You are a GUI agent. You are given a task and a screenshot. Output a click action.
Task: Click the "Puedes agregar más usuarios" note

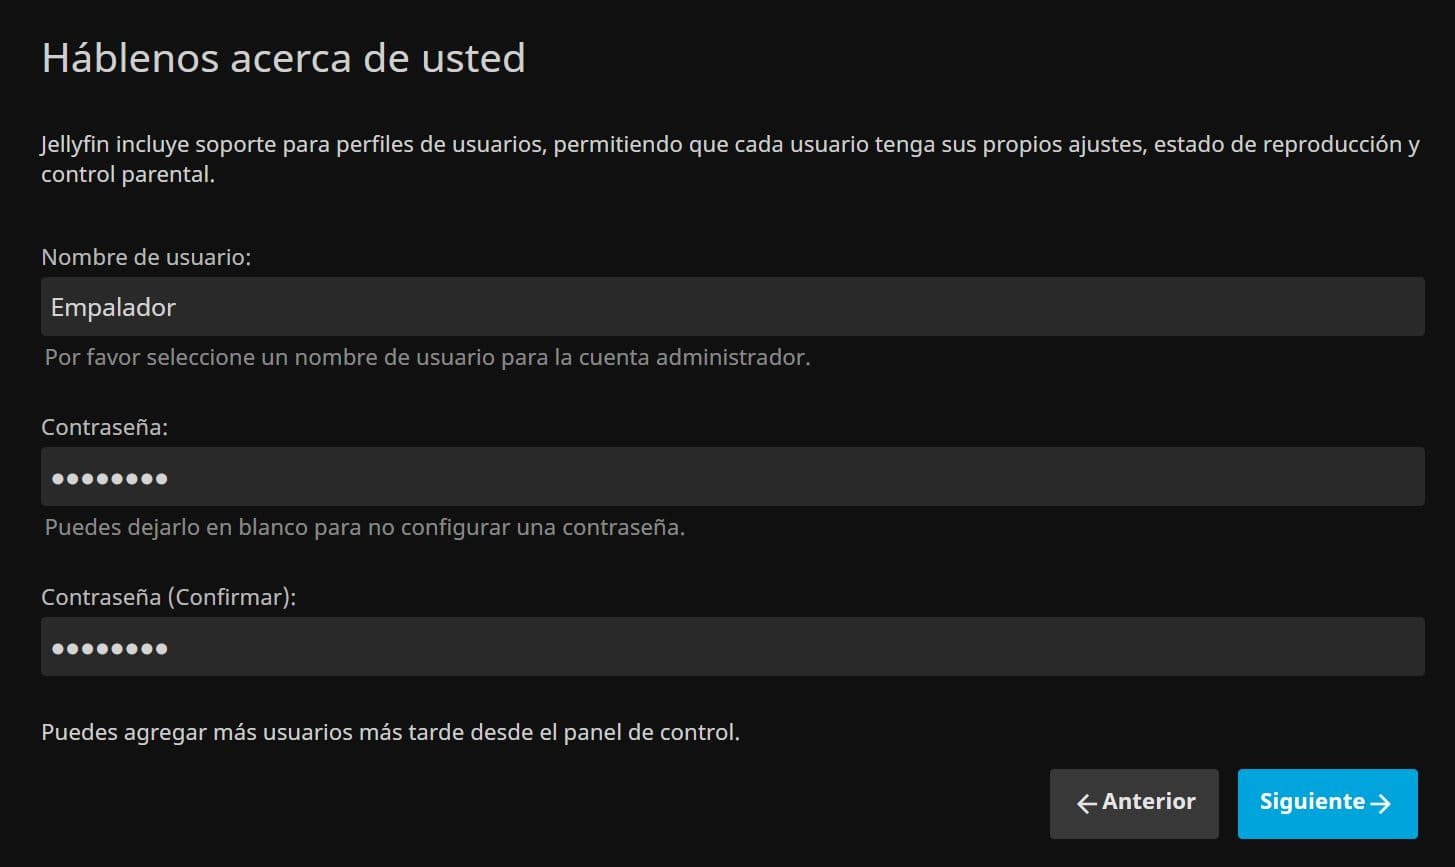pos(390,732)
